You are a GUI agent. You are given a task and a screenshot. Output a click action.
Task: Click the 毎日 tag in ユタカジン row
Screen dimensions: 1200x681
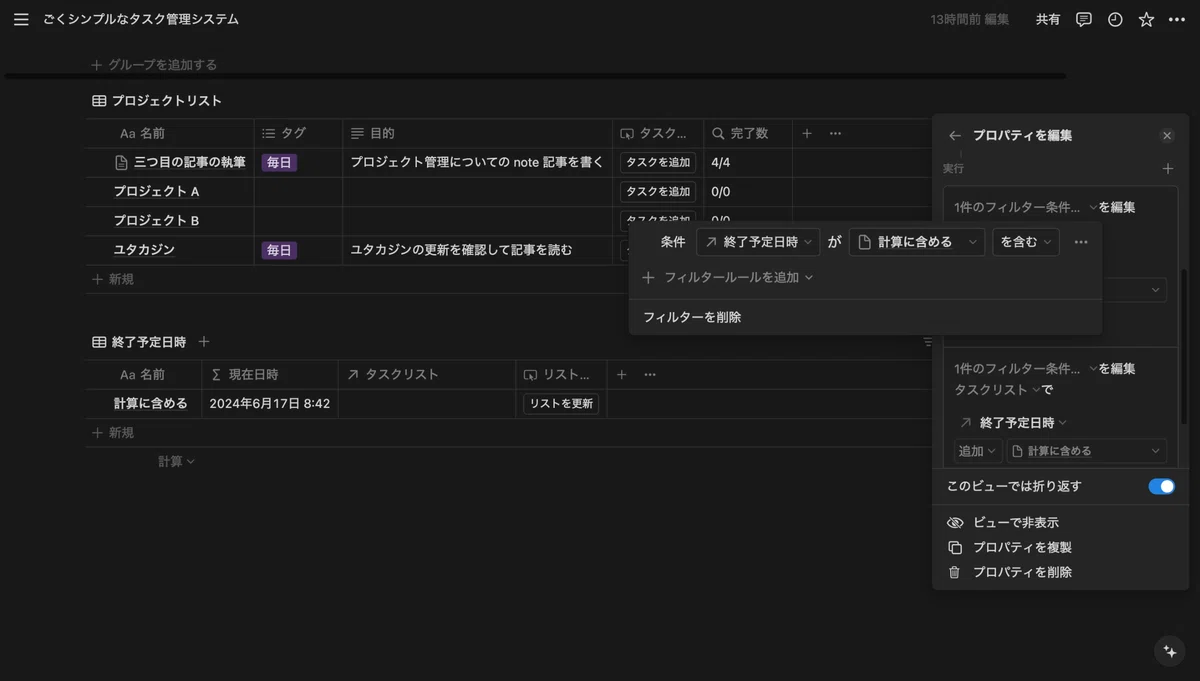click(x=279, y=250)
